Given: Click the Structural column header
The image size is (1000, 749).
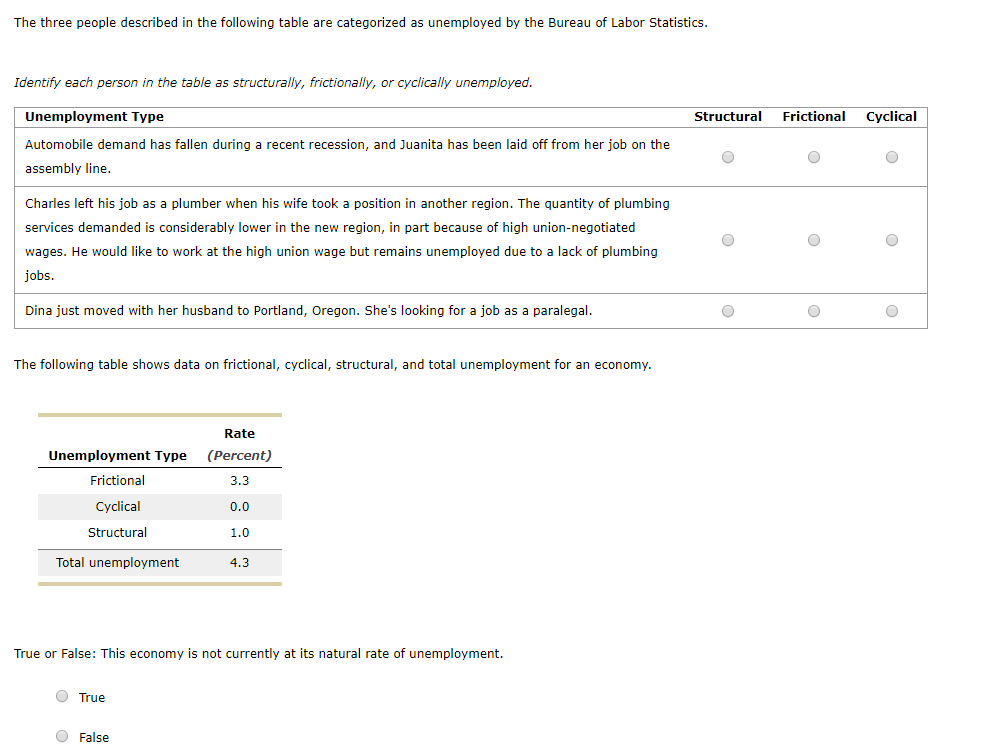Looking at the screenshot, I should [728, 116].
